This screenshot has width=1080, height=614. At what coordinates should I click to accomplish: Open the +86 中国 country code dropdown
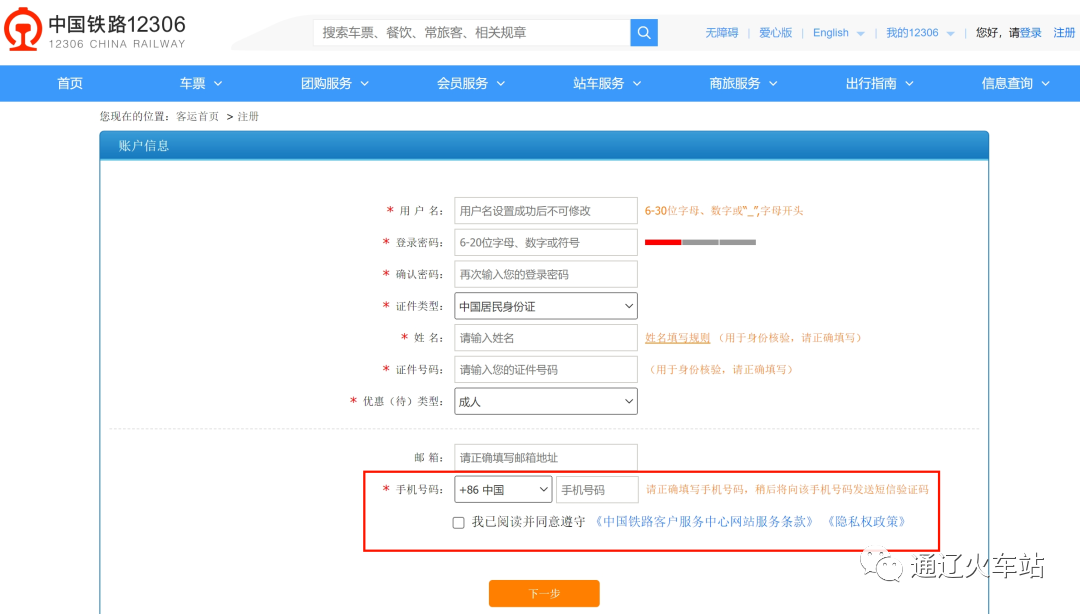coord(503,489)
